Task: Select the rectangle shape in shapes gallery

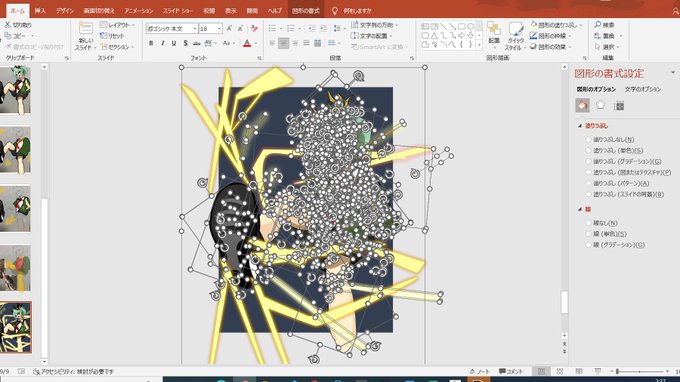Action: pos(461,27)
